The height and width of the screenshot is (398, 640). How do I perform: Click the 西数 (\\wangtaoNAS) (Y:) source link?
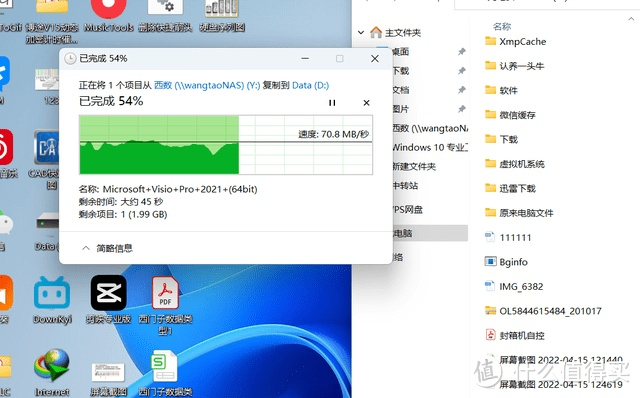pyautogui.click(x=207, y=85)
